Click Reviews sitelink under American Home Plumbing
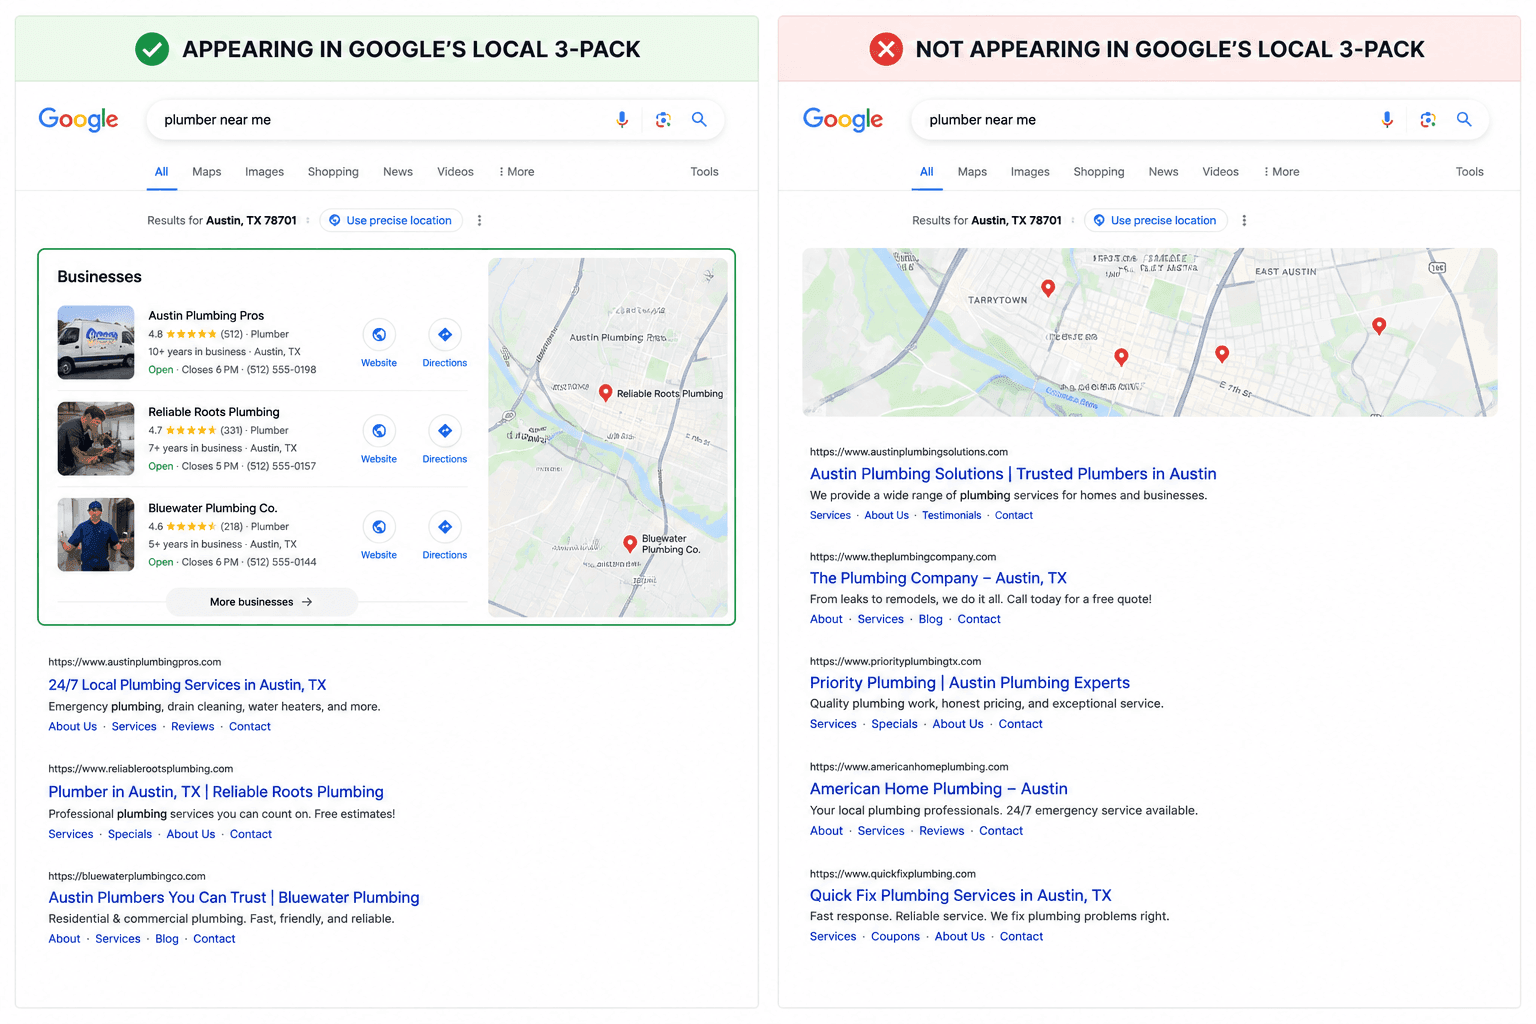The image size is (1536, 1024). coord(942,831)
